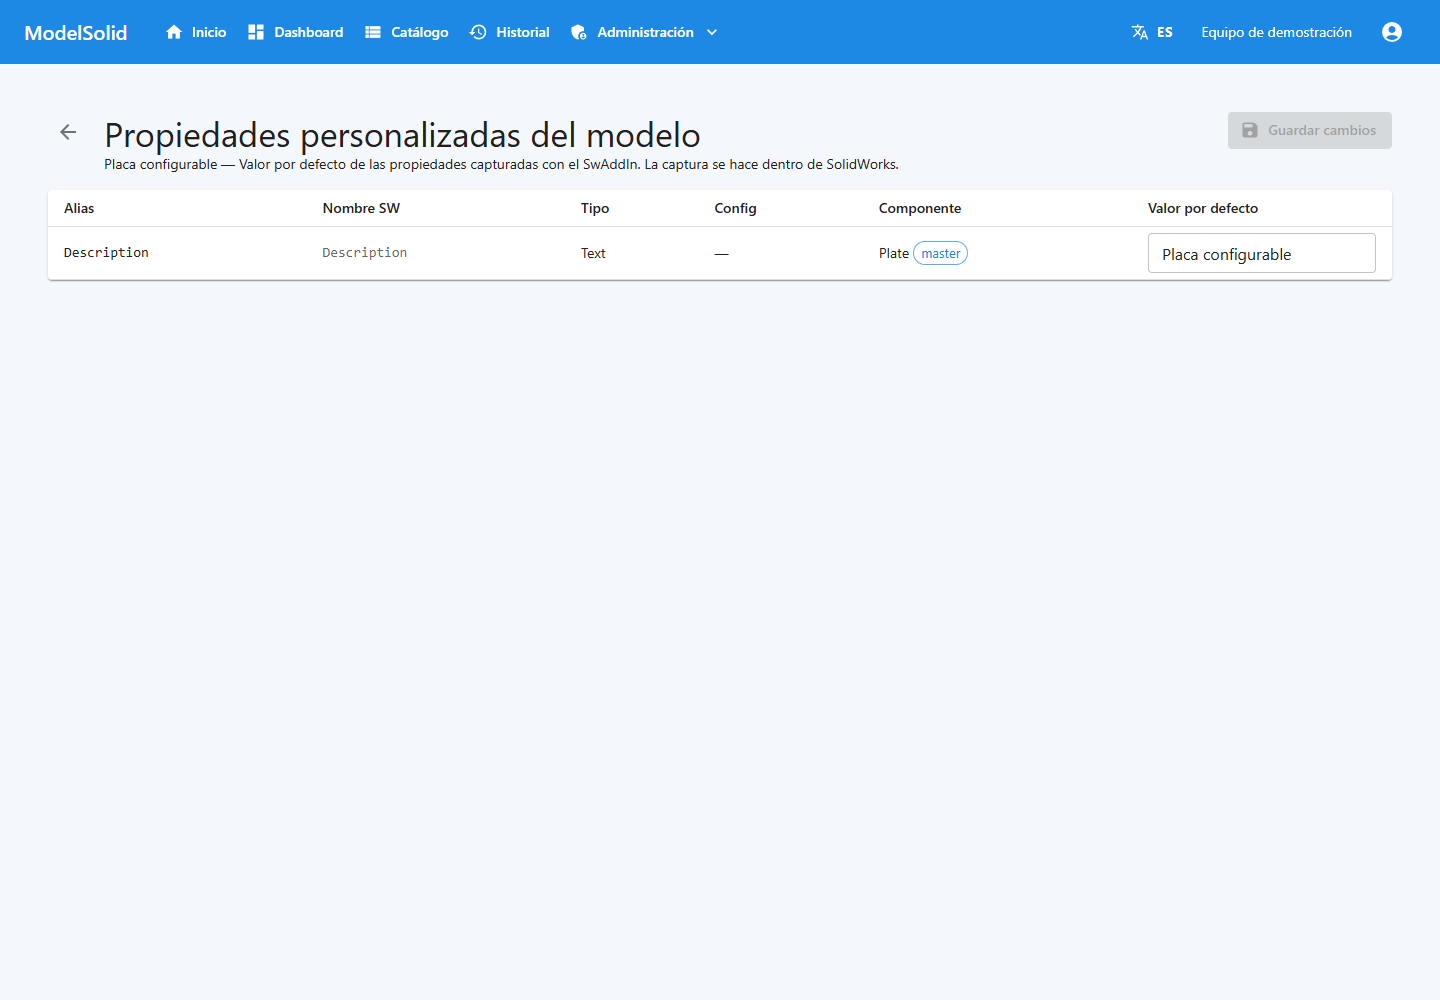Click the translate language icon
1440x1000 pixels.
tap(1140, 32)
